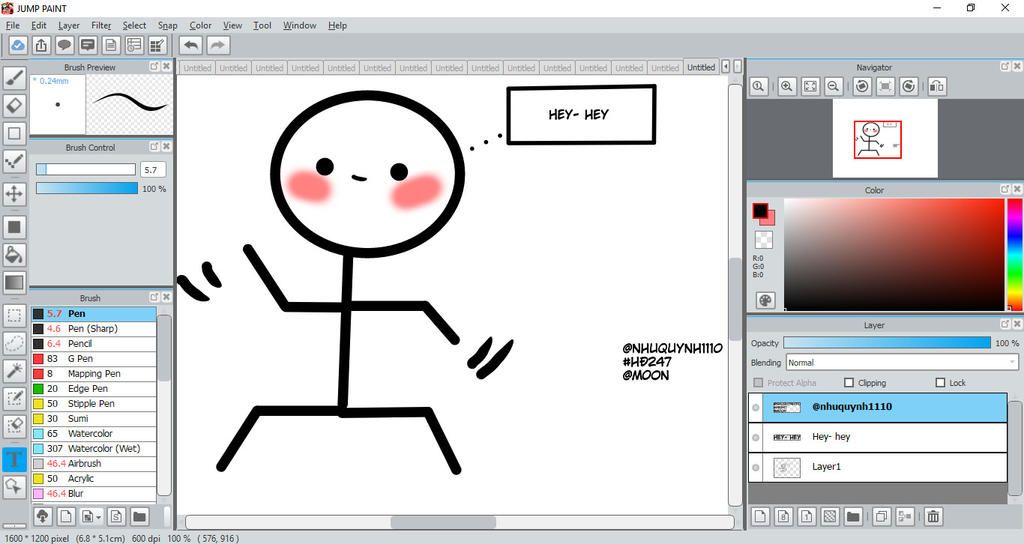Check the Lock checkbox in Layer panel
Image resolution: width=1024 pixels, height=544 pixels.
coord(940,383)
